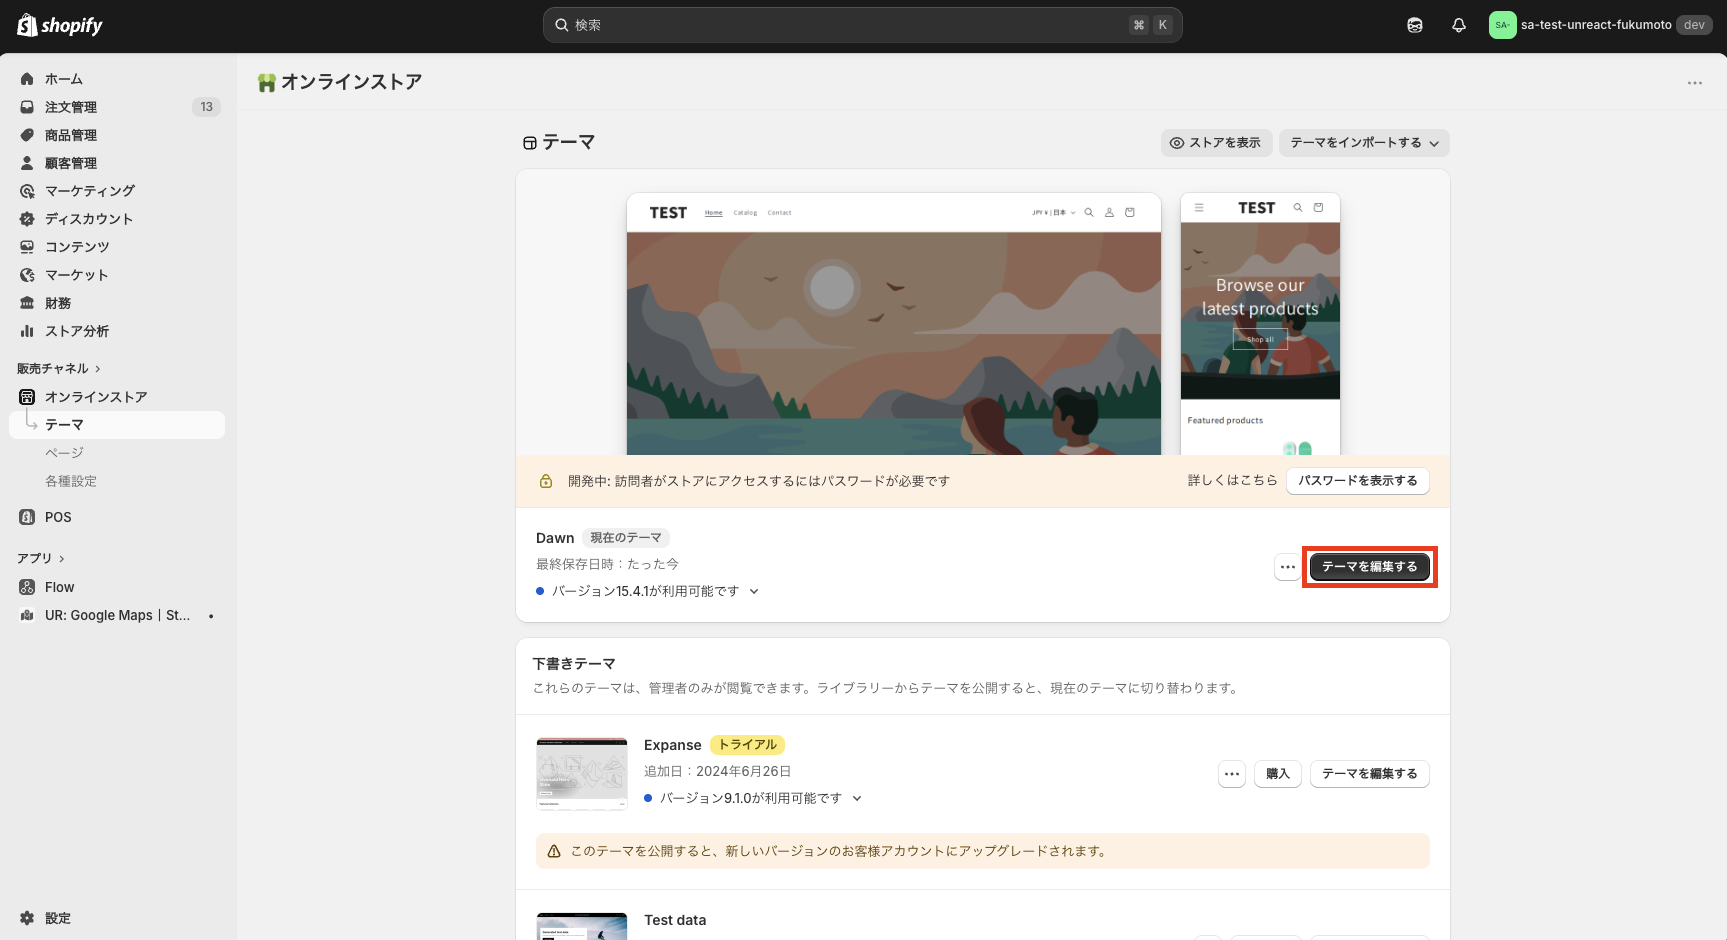Expand Expanse バージョン9.1.0 update chevron
Screen dimensions: 1727x940
857,799
